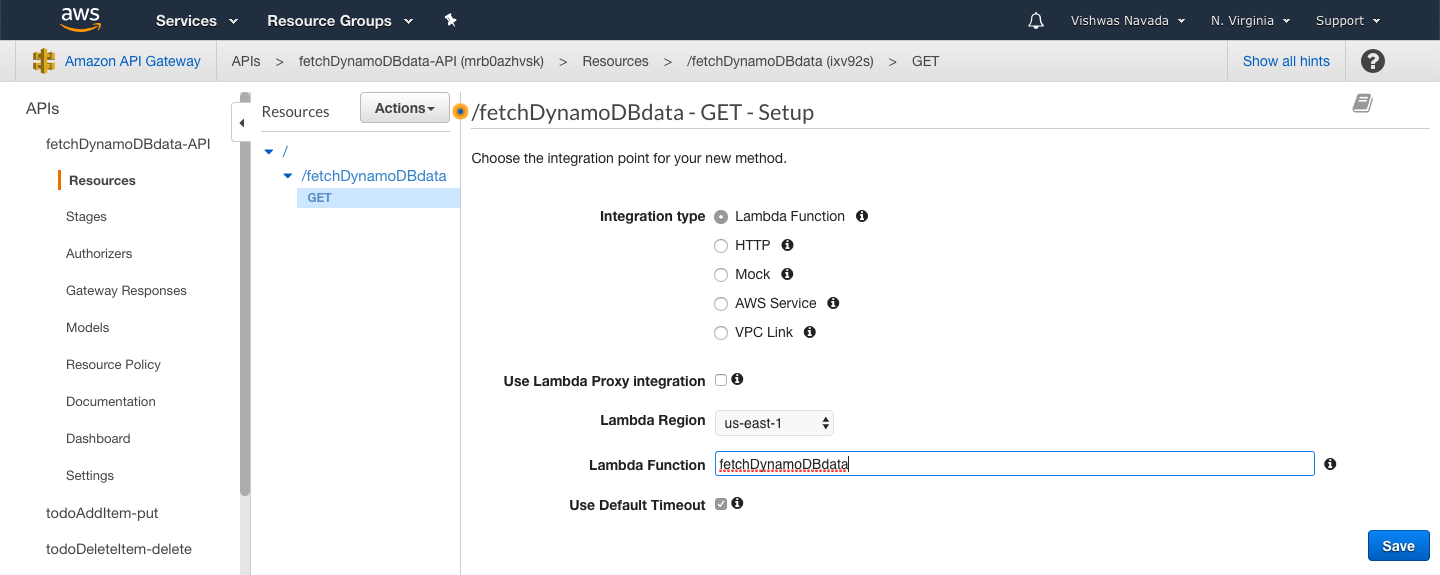Click info icon next to AWS Service

[x=833, y=303]
